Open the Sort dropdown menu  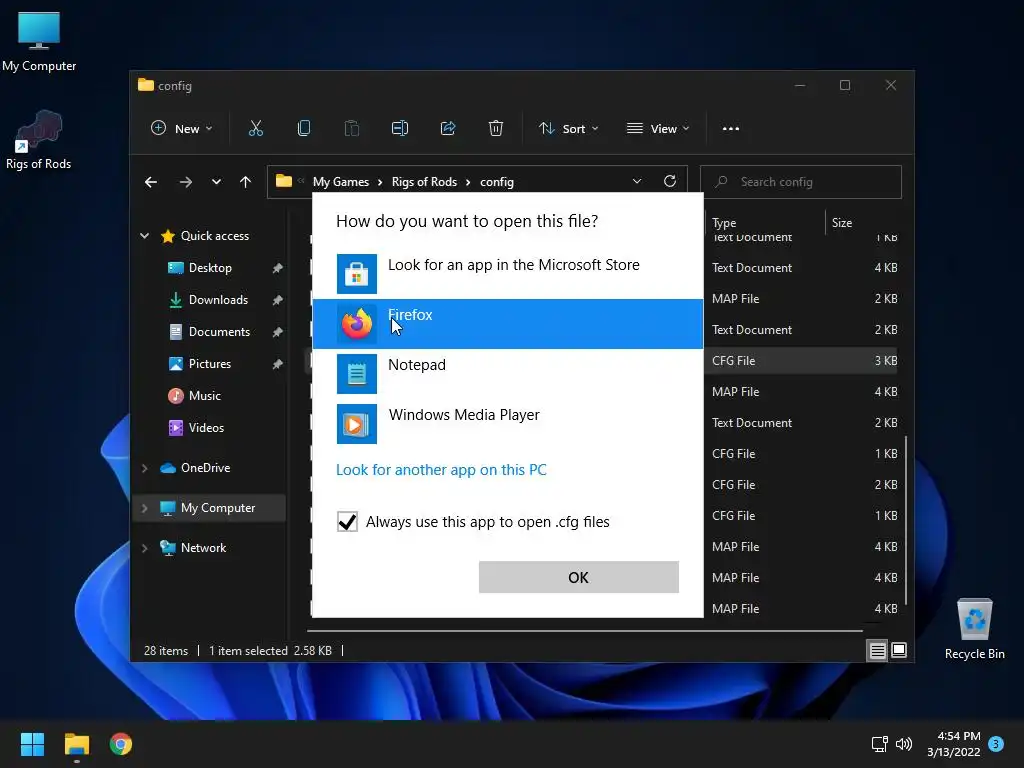point(568,129)
